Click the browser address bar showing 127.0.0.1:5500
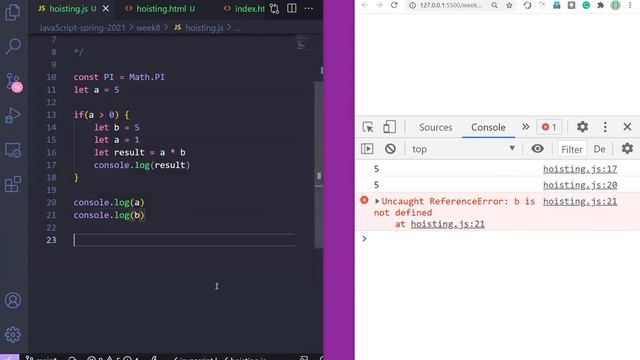 pos(451,5)
